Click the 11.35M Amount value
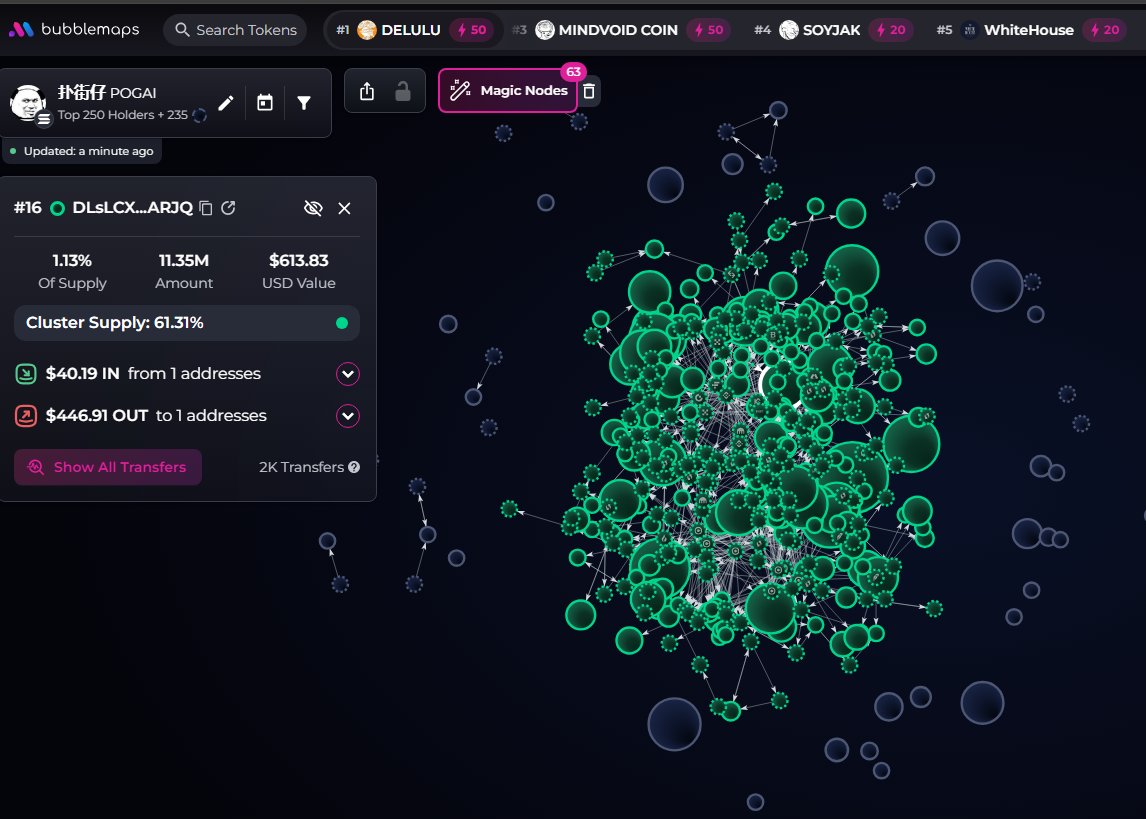The width and height of the screenshot is (1146, 819). coord(184,261)
